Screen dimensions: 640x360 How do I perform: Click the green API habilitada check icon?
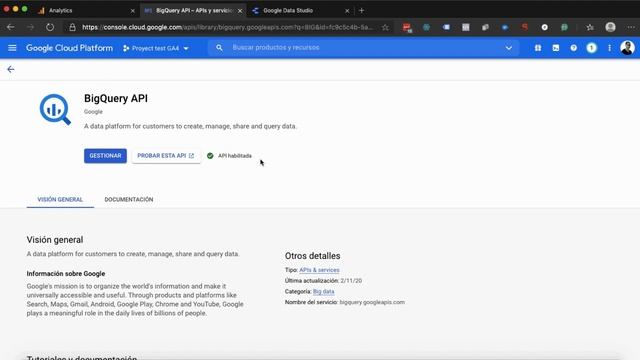pos(210,156)
